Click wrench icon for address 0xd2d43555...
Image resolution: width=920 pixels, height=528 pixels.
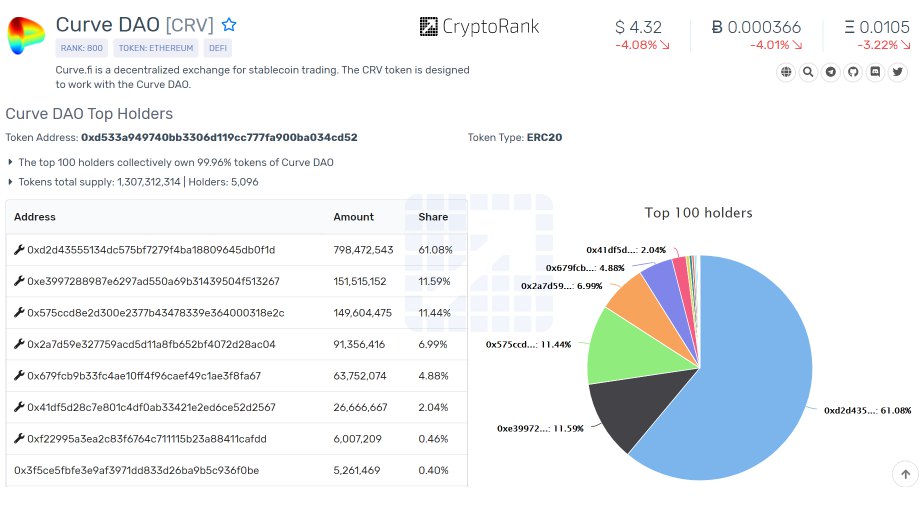point(19,249)
